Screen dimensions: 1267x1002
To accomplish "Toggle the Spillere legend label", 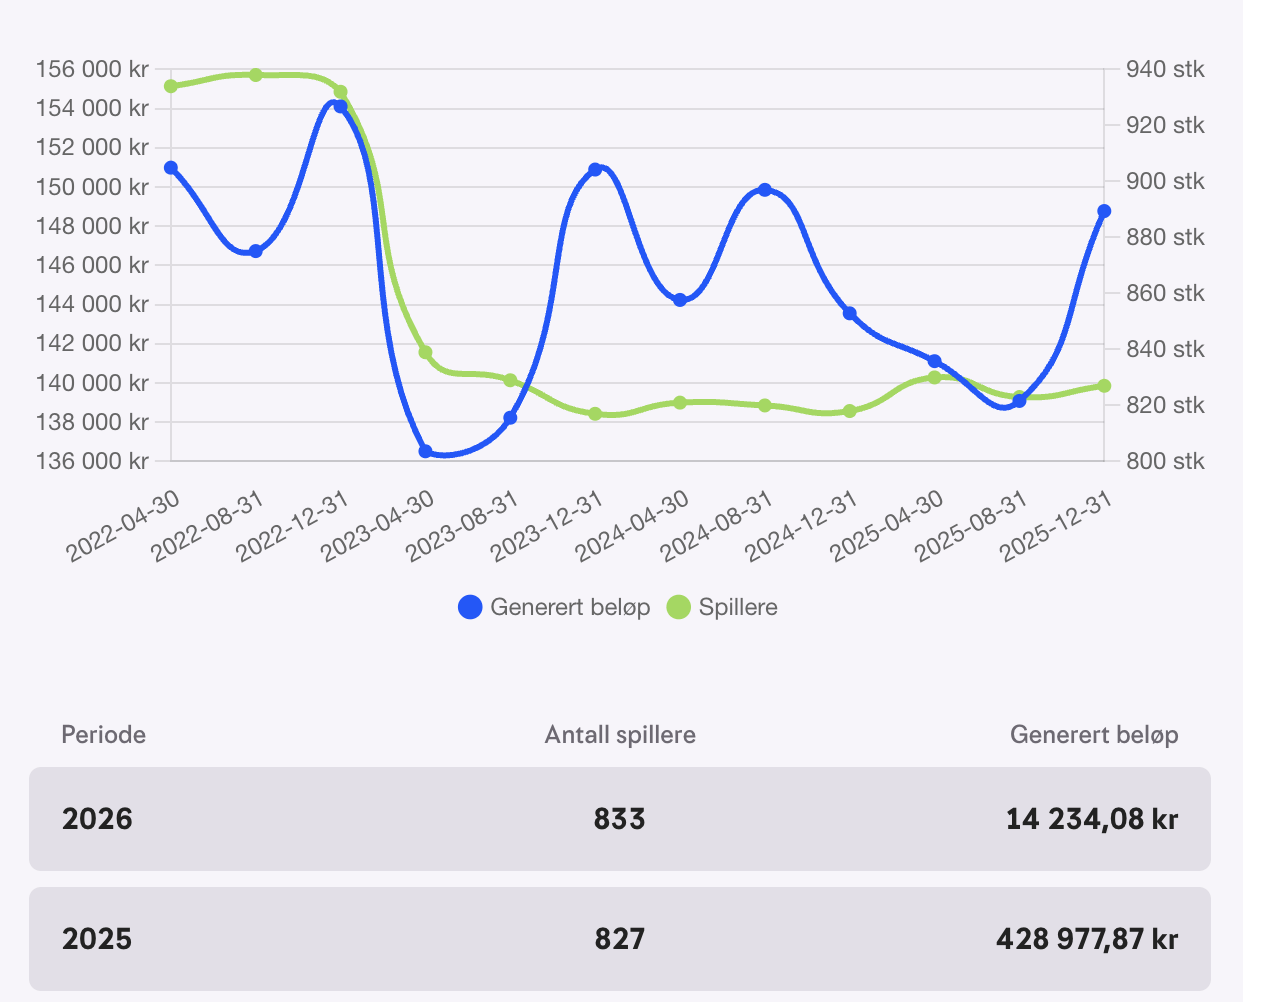I will click(738, 607).
